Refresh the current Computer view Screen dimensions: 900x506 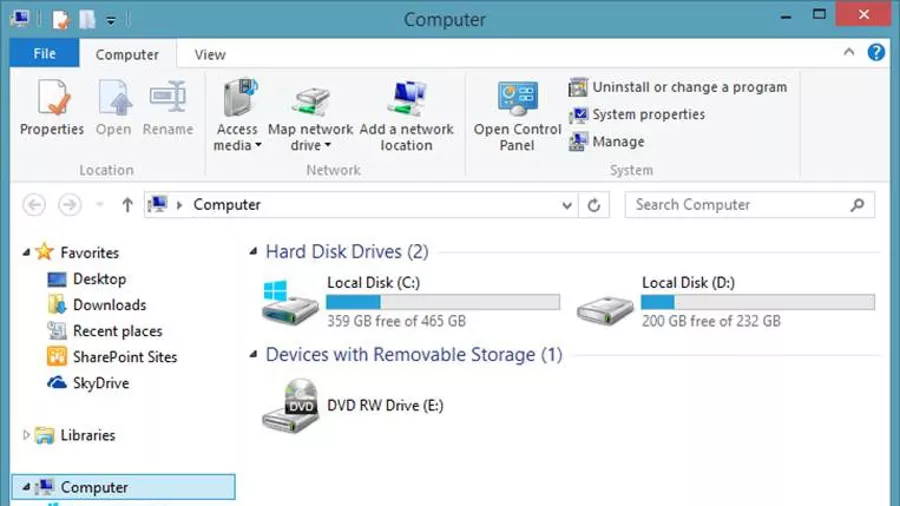(594, 205)
